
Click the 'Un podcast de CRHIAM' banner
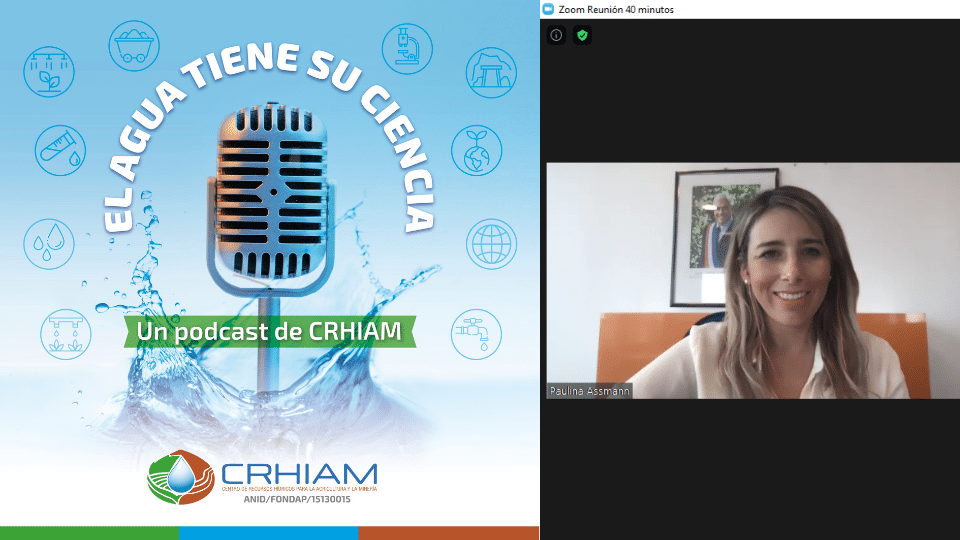click(269, 331)
